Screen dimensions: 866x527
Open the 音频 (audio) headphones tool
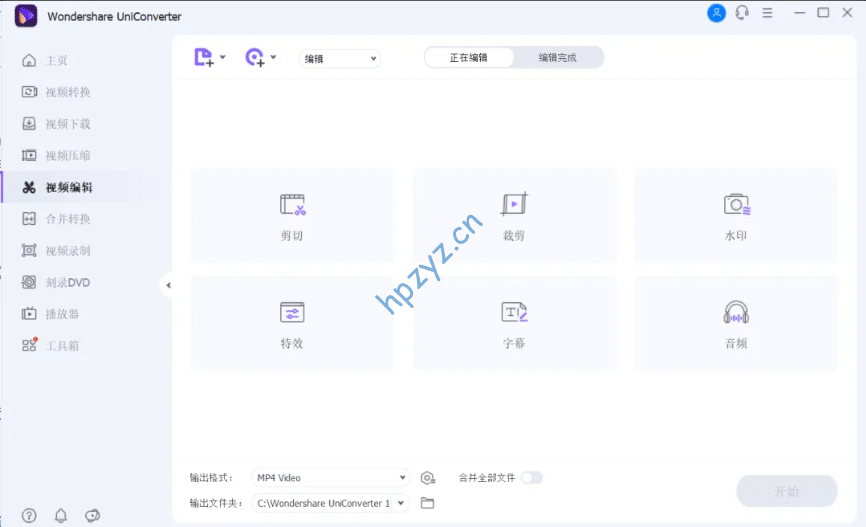(x=736, y=313)
